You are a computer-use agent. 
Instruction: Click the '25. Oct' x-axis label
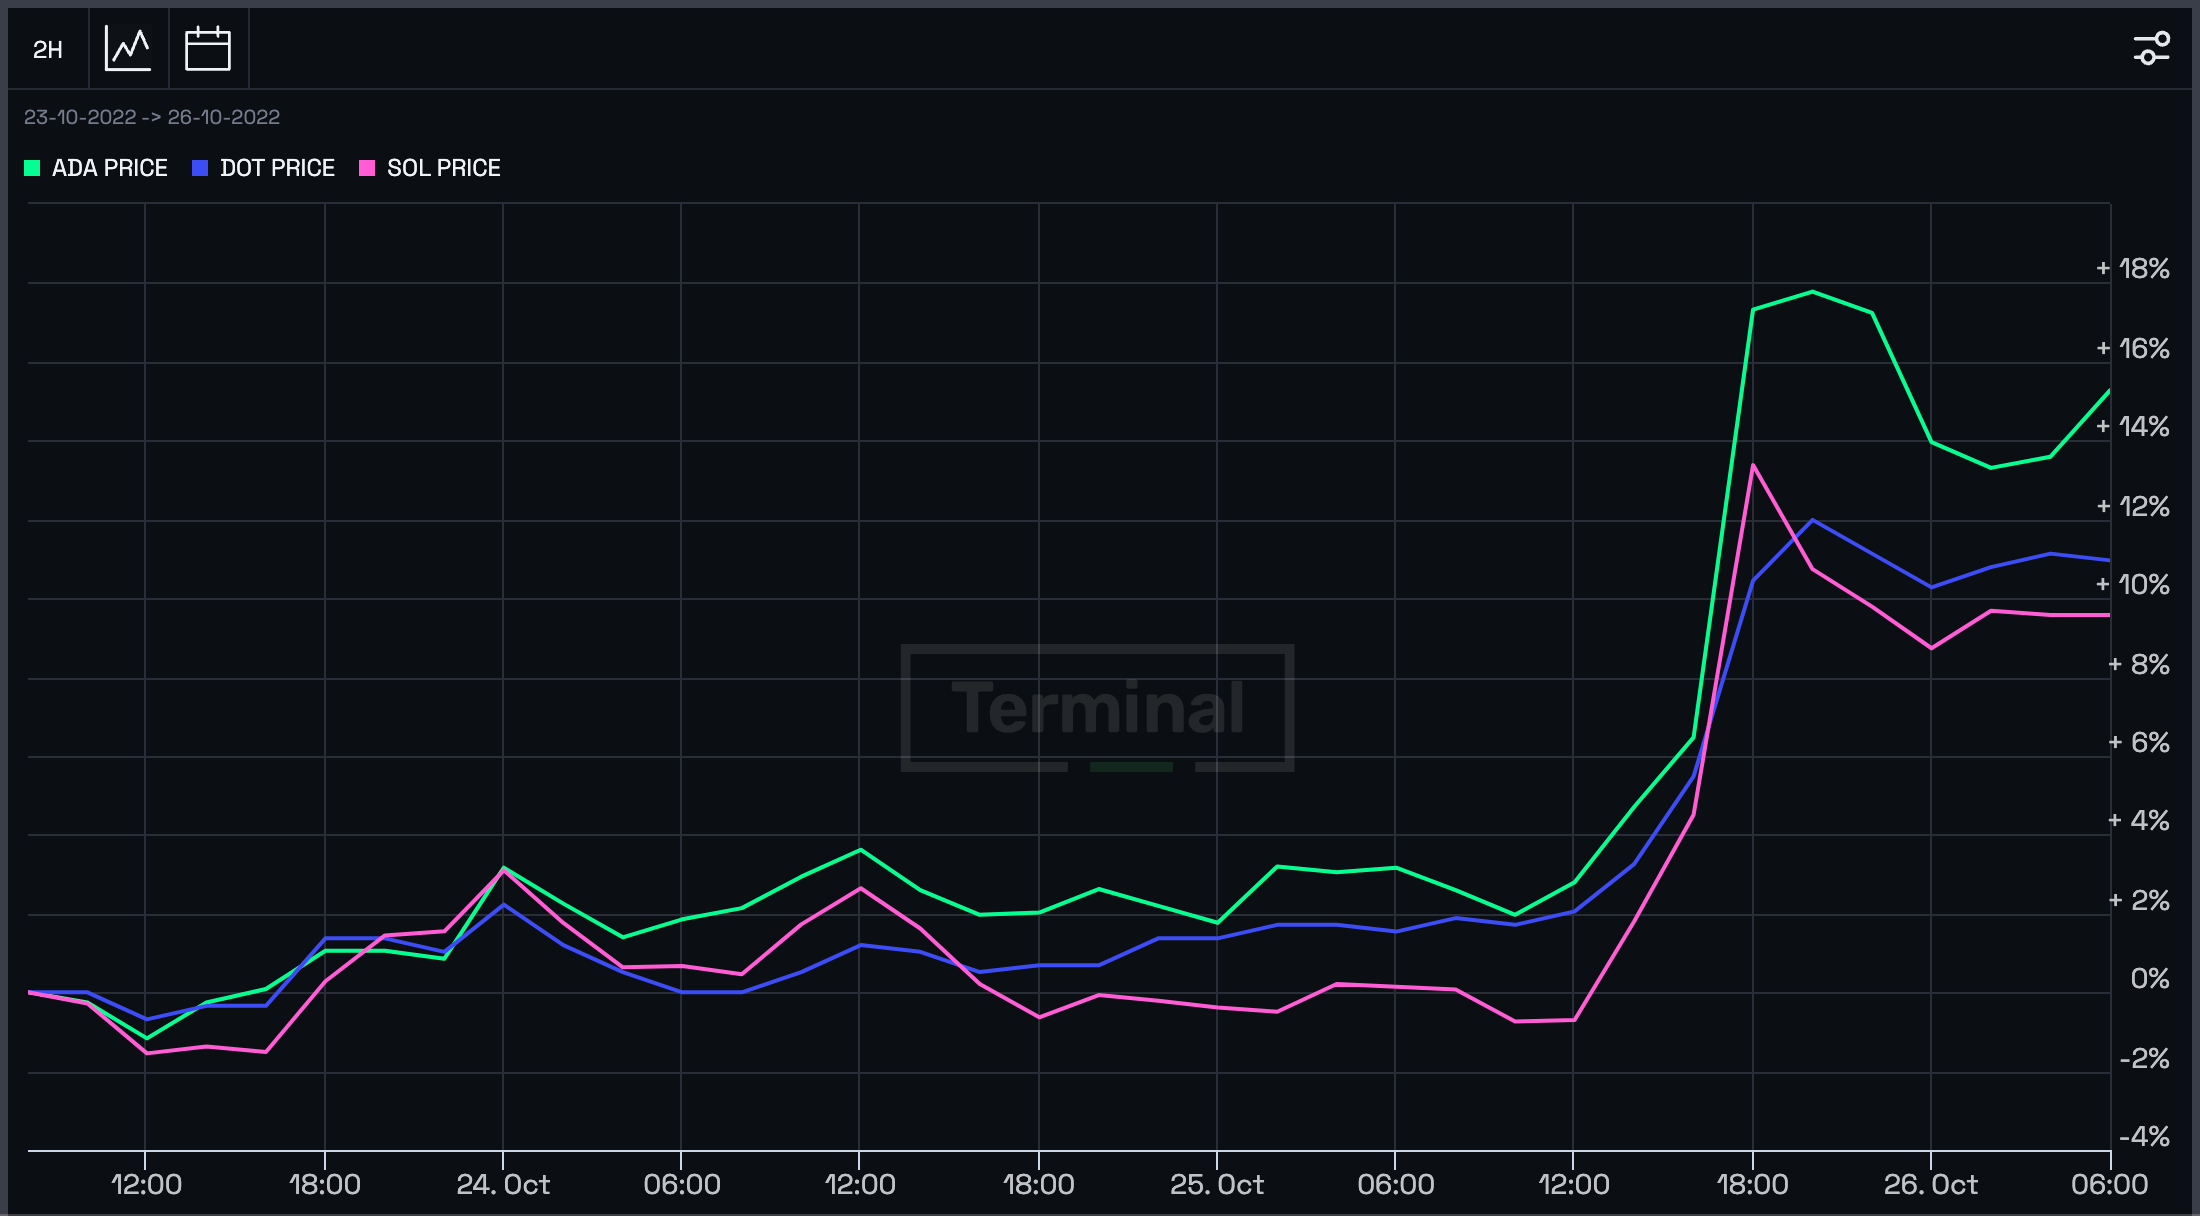1217,1185
